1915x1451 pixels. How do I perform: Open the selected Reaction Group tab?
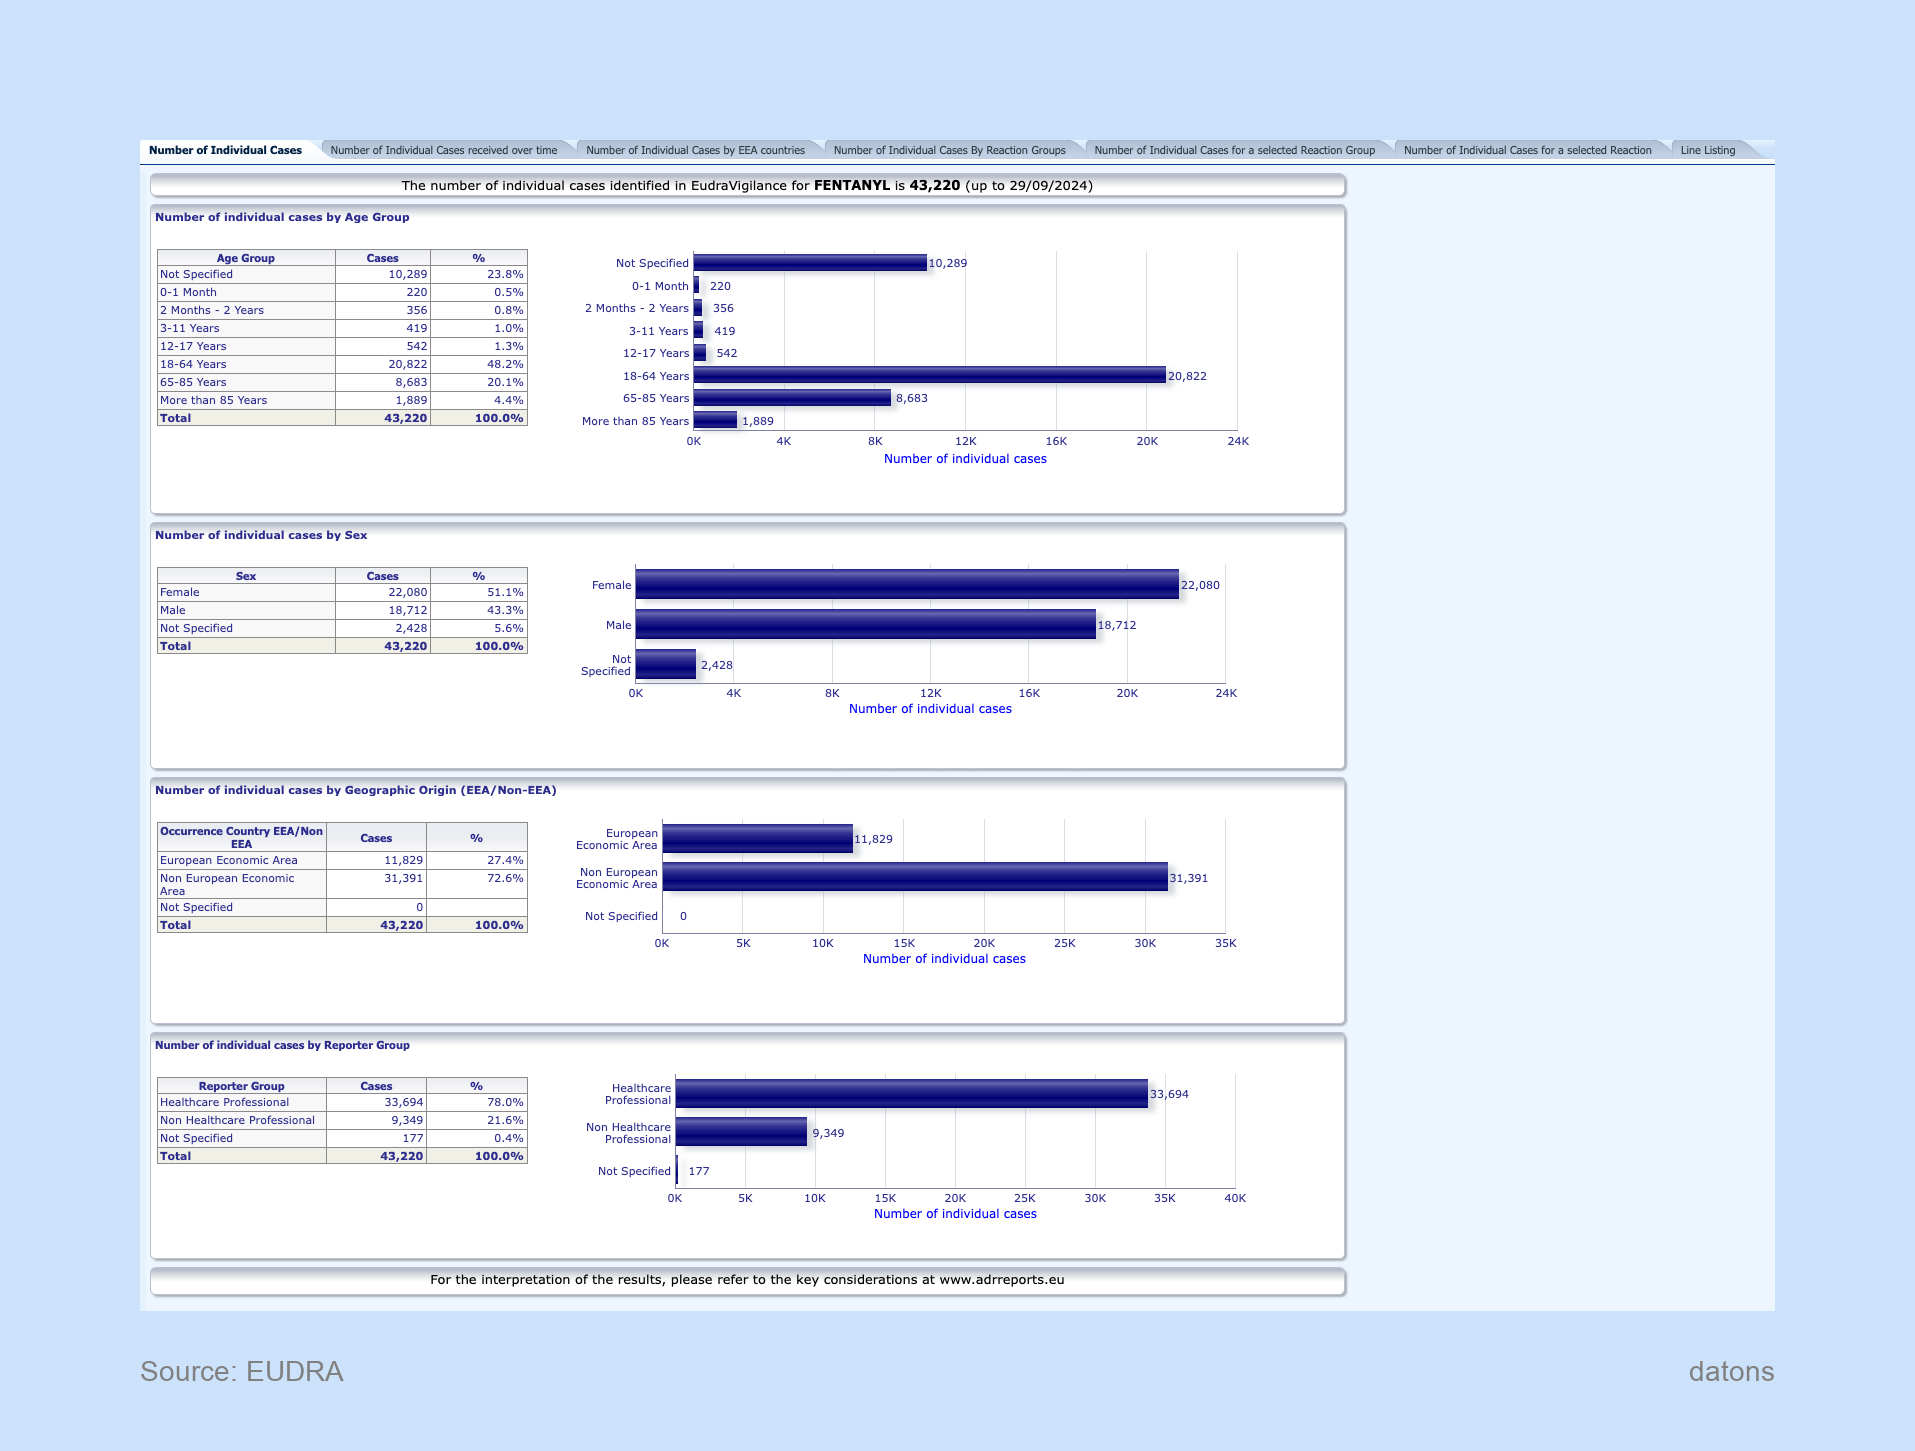[1234, 150]
